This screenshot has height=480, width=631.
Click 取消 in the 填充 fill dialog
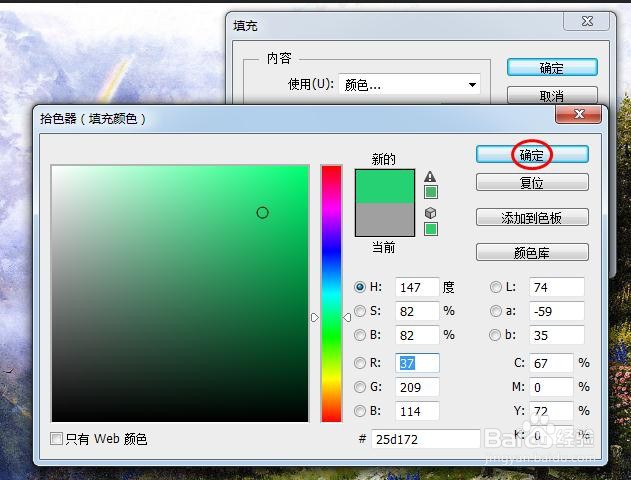tap(552, 96)
